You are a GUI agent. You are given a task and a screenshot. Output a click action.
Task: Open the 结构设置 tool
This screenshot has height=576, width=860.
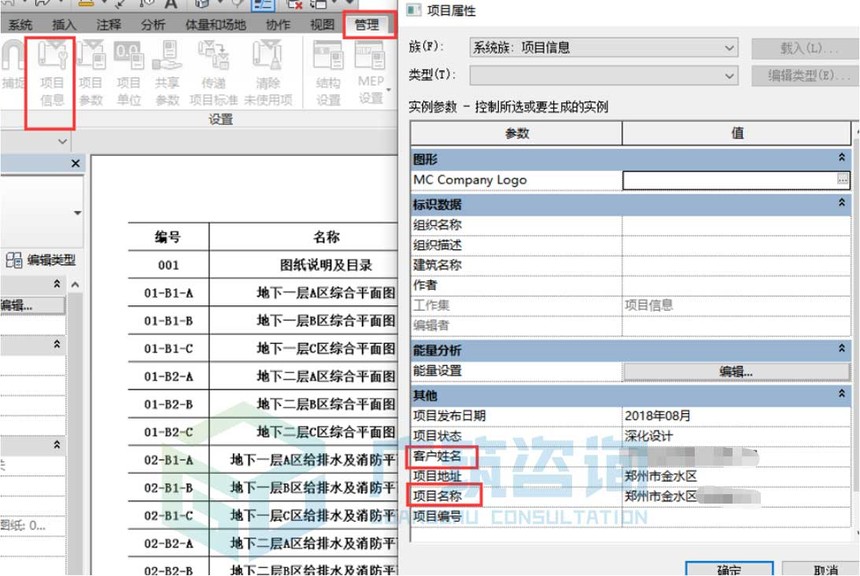[x=328, y=74]
